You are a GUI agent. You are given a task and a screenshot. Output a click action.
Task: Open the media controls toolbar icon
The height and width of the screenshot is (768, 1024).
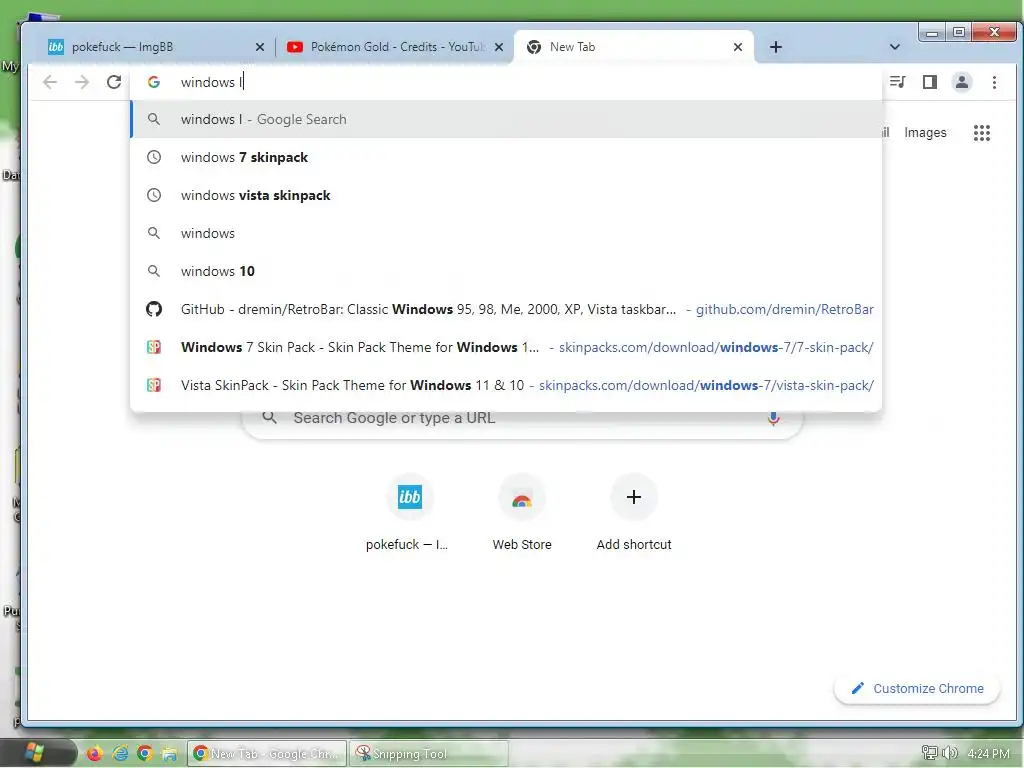(898, 82)
